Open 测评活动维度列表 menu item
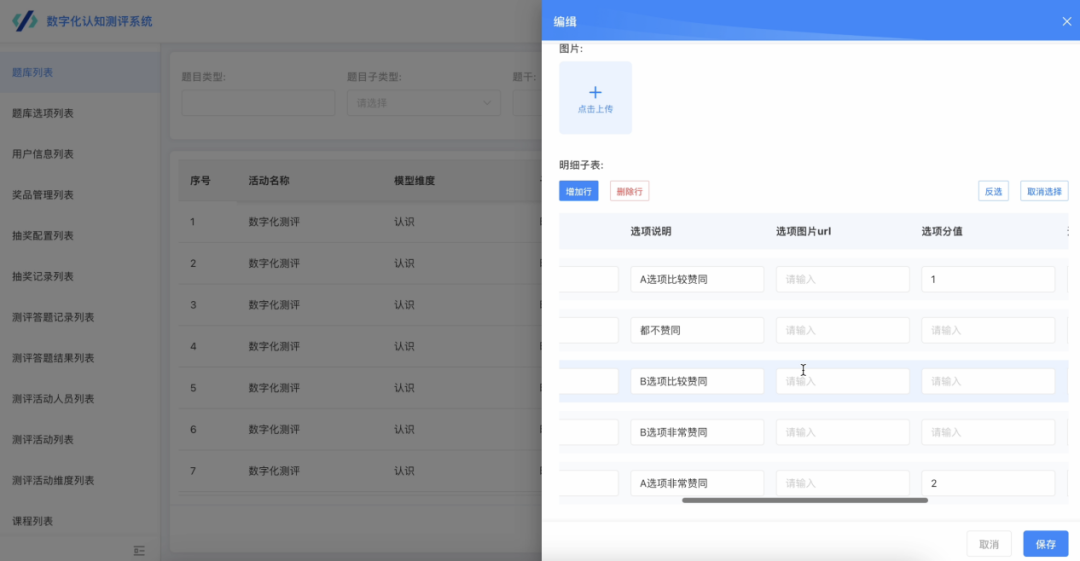 [x=80, y=480]
